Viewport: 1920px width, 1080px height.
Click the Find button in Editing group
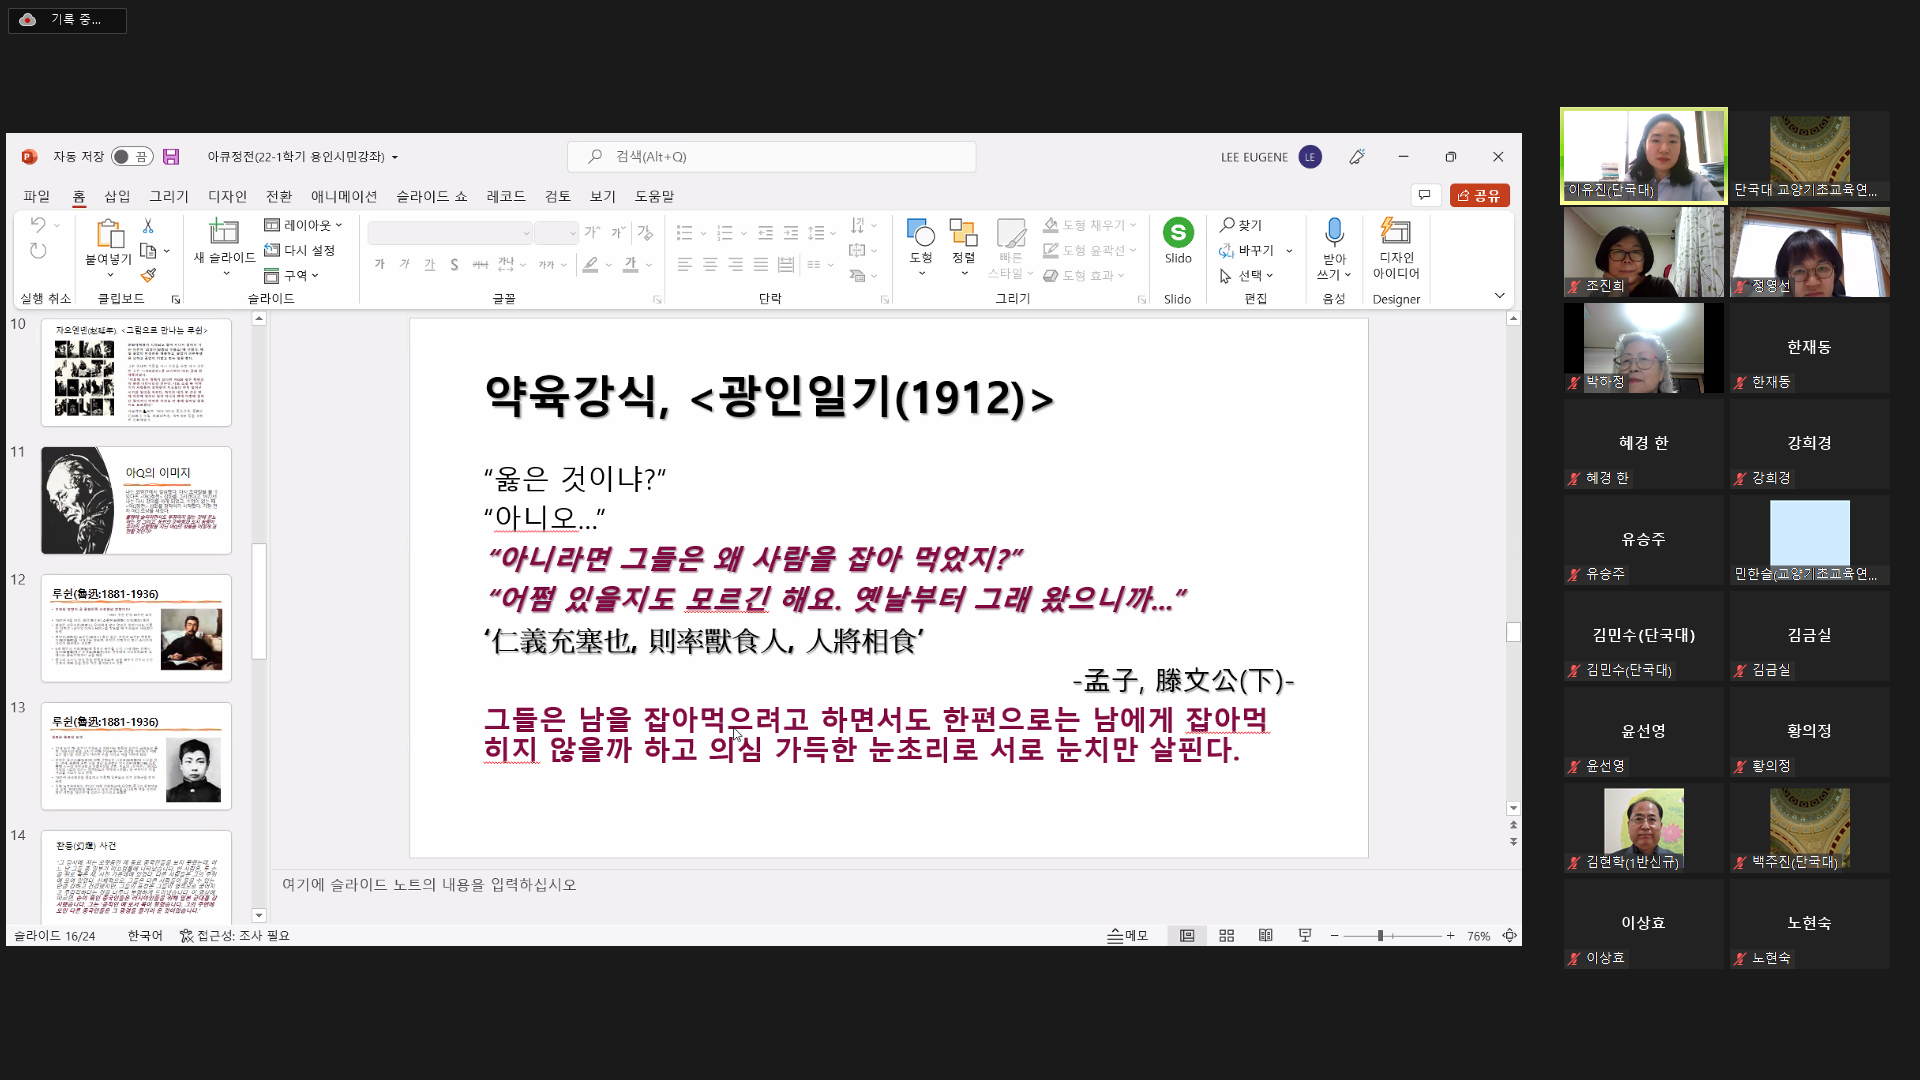click(x=1241, y=225)
